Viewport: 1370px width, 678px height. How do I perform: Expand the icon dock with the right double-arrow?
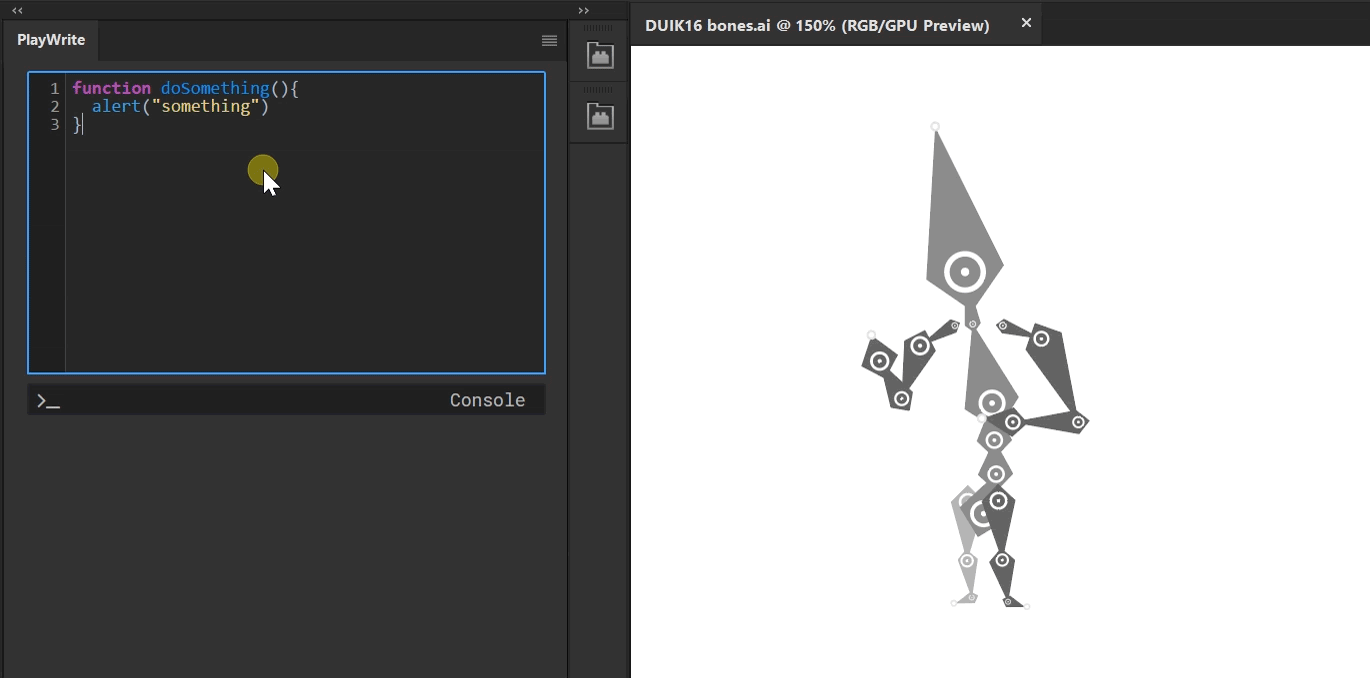tap(584, 10)
